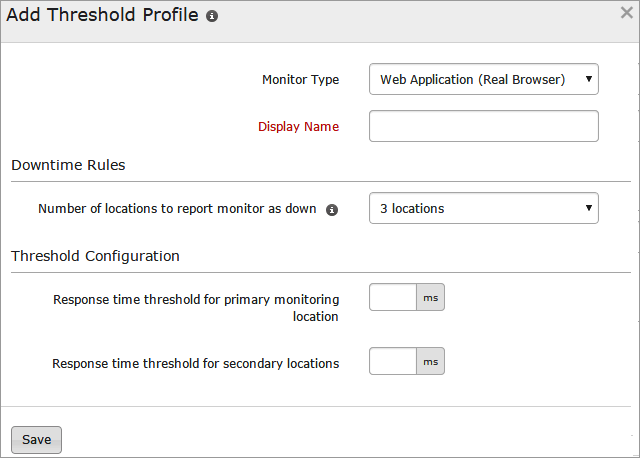
Task: Click the Monitor Type label
Action: click(x=300, y=79)
